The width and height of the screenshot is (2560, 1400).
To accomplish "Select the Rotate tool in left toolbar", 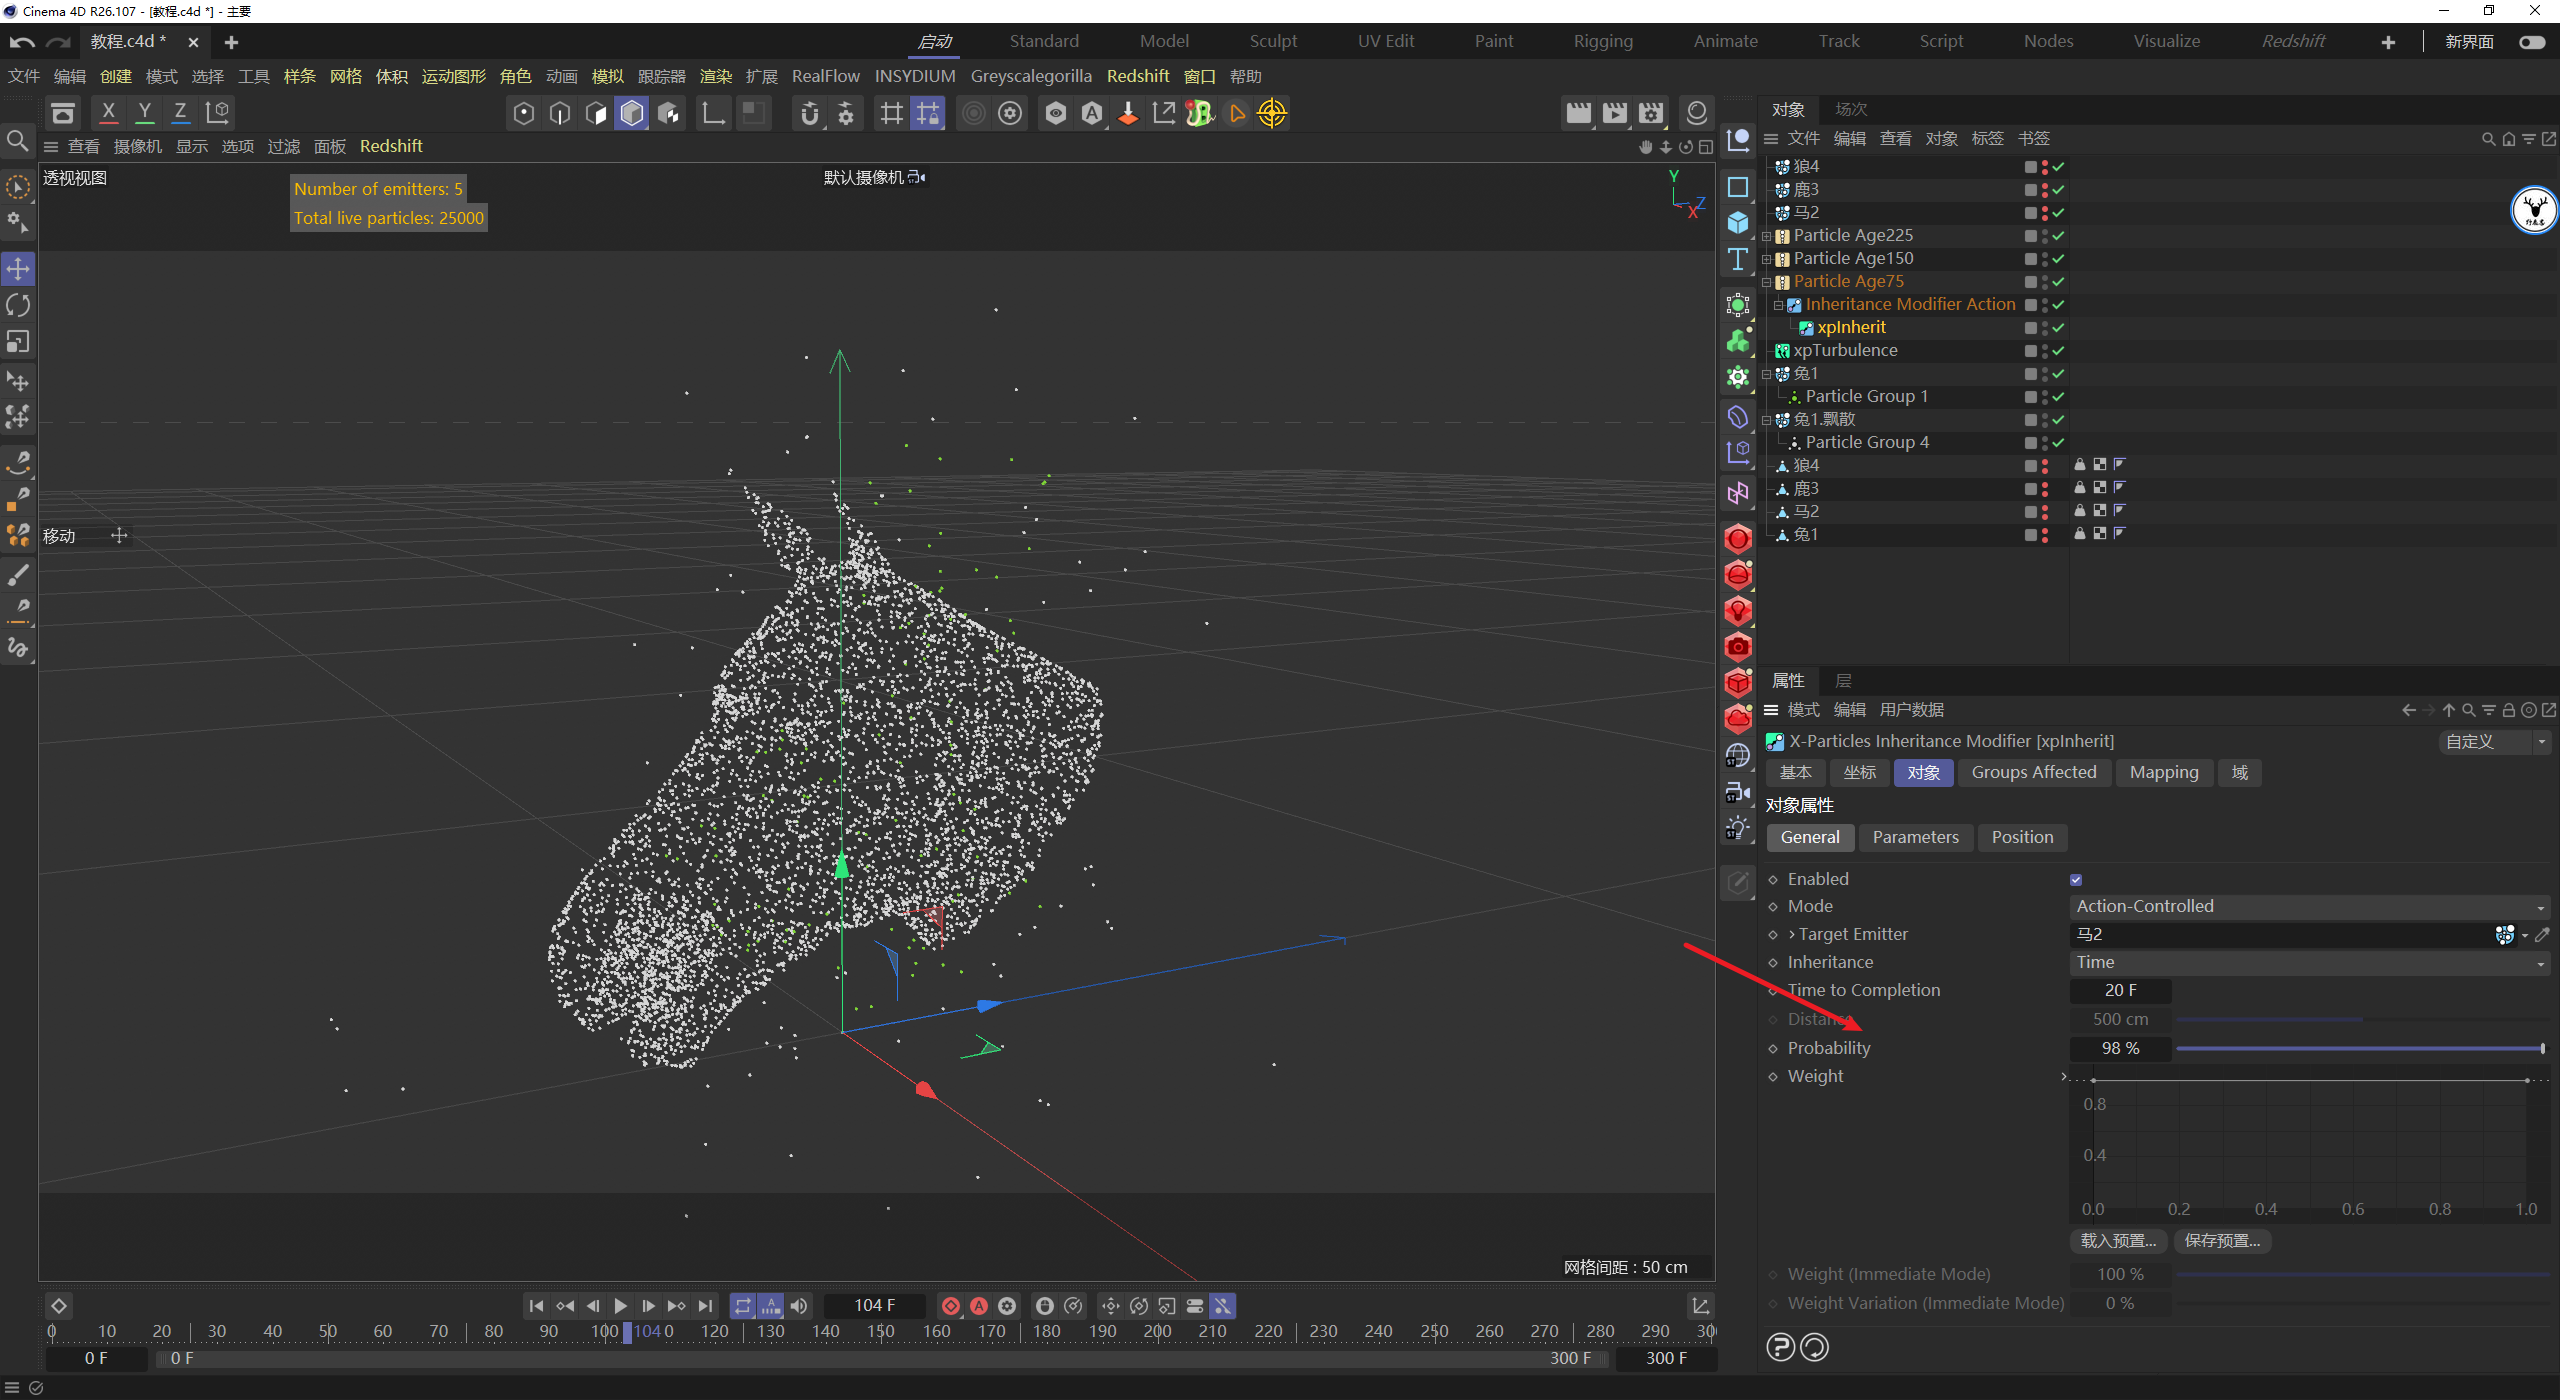I will (18, 305).
